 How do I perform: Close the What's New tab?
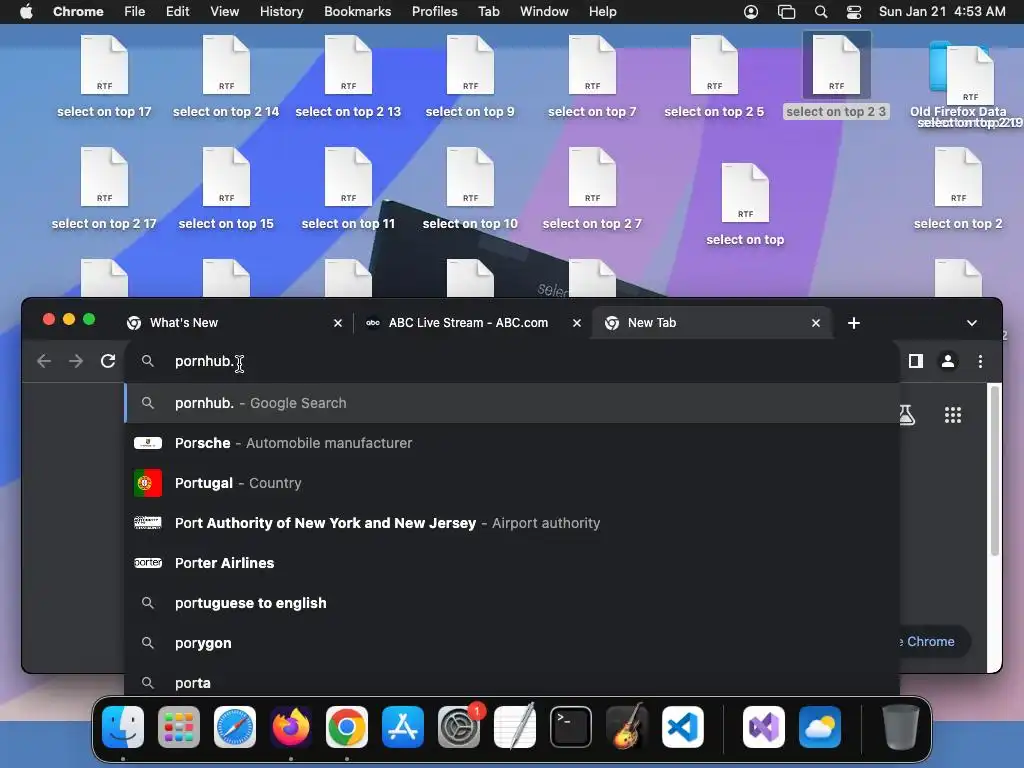coord(338,323)
